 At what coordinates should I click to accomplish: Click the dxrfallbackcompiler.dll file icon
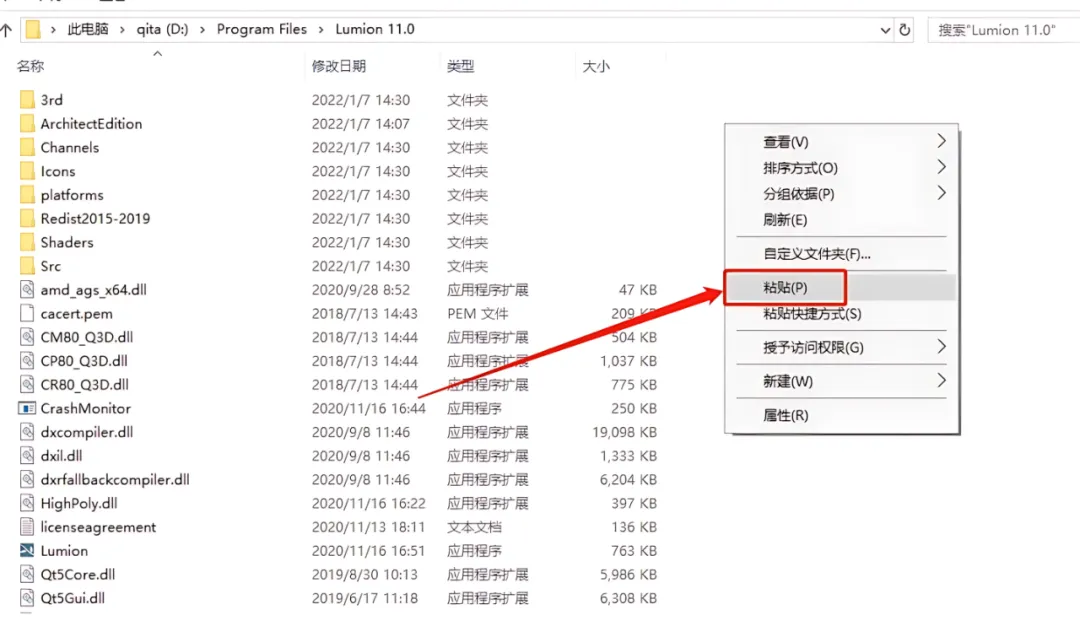(27, 480)
